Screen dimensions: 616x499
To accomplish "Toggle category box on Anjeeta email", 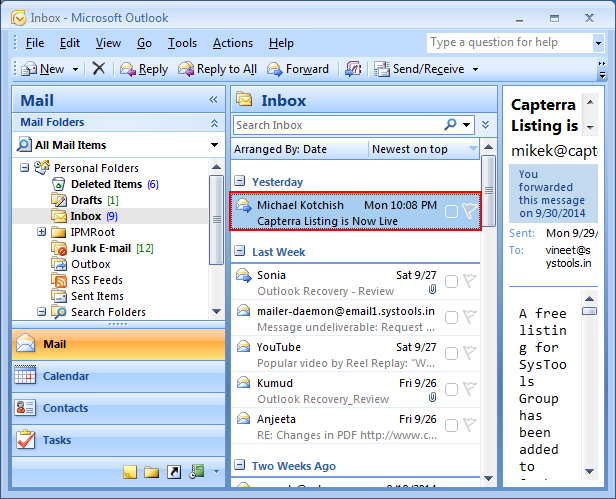I will [x=451, y=425].
